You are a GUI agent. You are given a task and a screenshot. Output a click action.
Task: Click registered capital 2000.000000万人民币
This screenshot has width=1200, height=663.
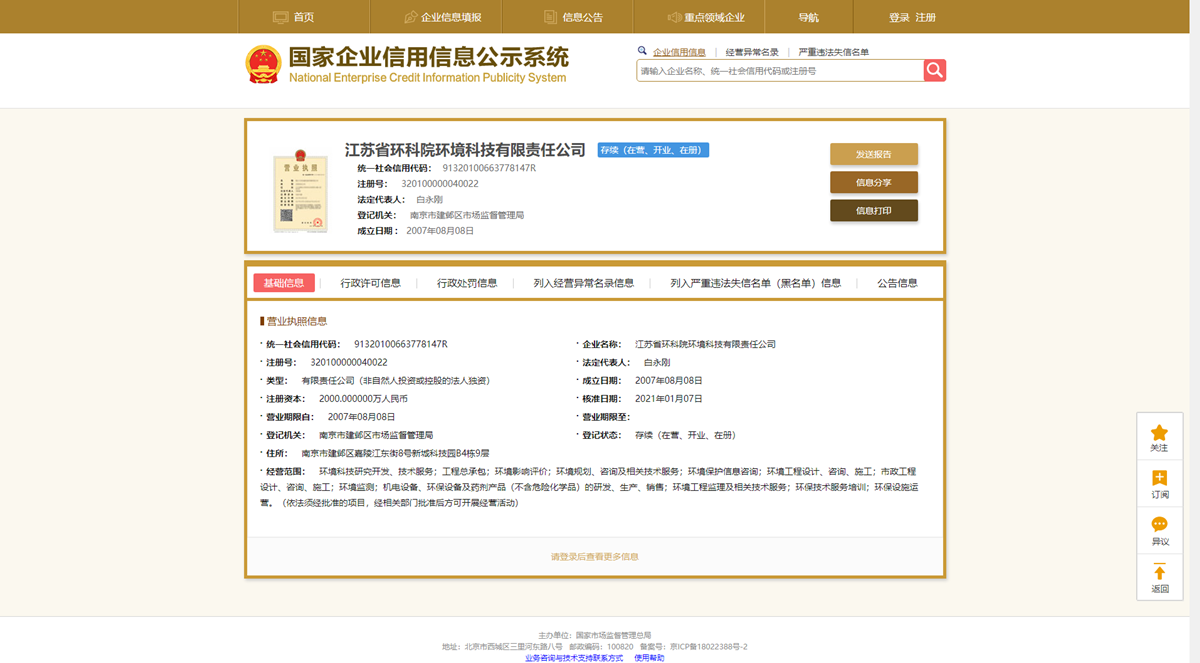click(363, 398)
